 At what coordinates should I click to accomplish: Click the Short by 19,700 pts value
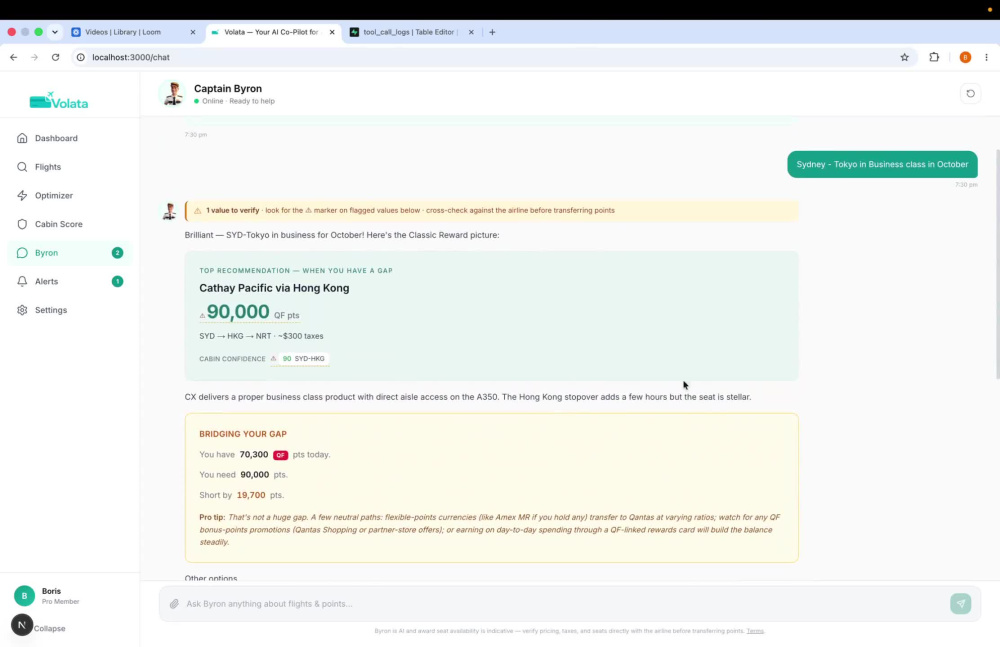pos(251,495)
